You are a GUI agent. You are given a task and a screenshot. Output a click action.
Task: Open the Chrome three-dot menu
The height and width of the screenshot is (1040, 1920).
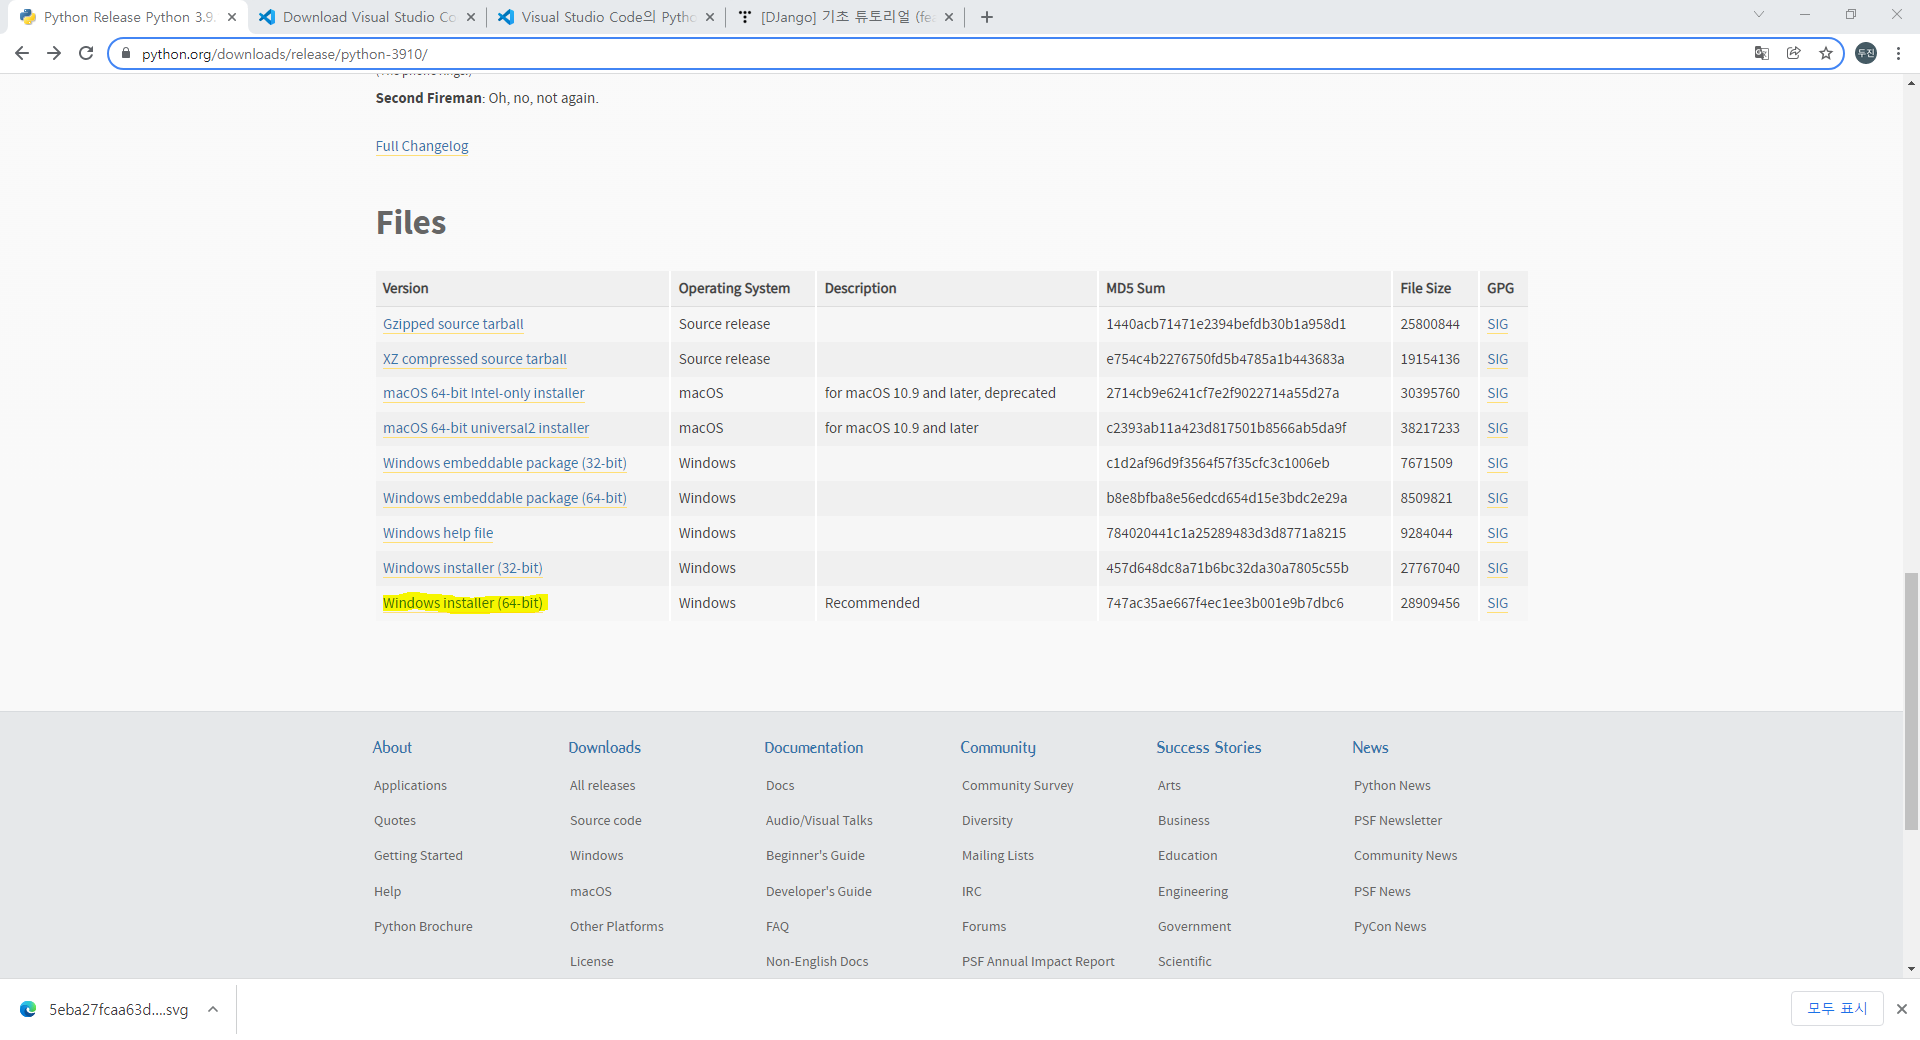[x=1898, y=53]
